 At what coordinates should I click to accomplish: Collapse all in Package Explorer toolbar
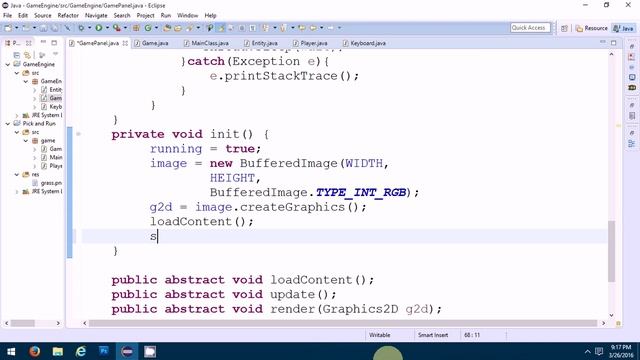17,55
